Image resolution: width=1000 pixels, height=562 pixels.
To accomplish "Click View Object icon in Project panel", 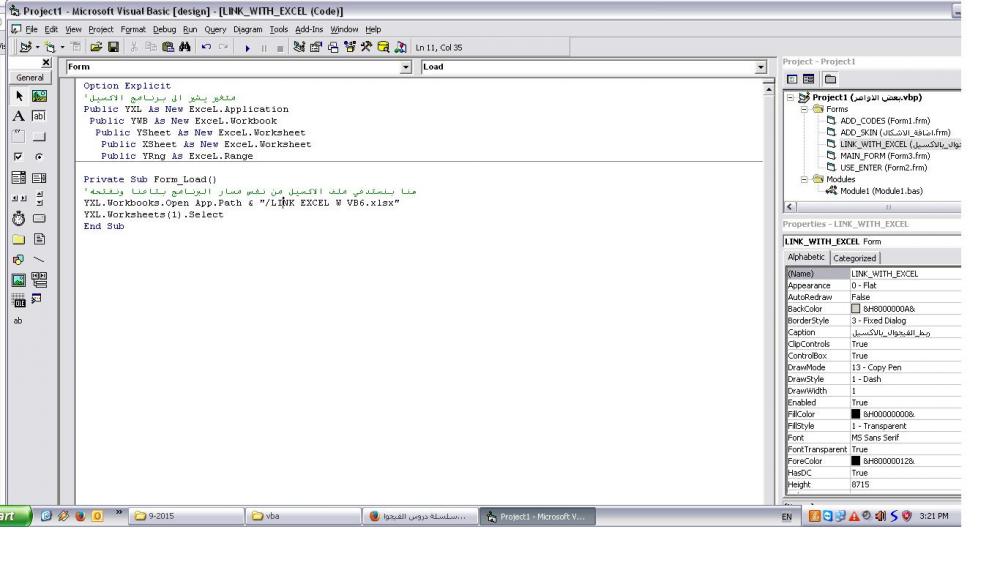I will point(809,79).
